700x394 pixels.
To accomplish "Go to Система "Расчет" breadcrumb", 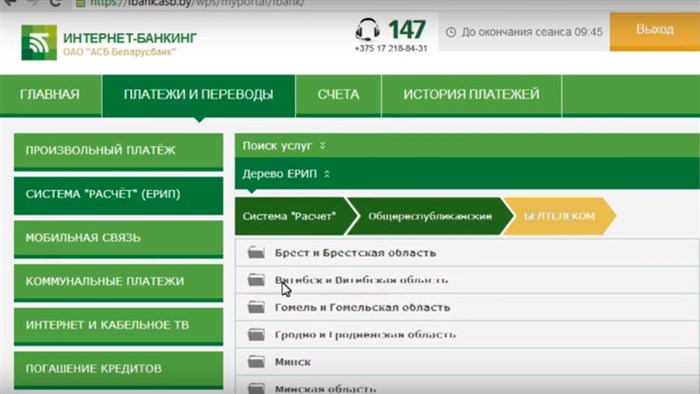I will click(296, 216).
